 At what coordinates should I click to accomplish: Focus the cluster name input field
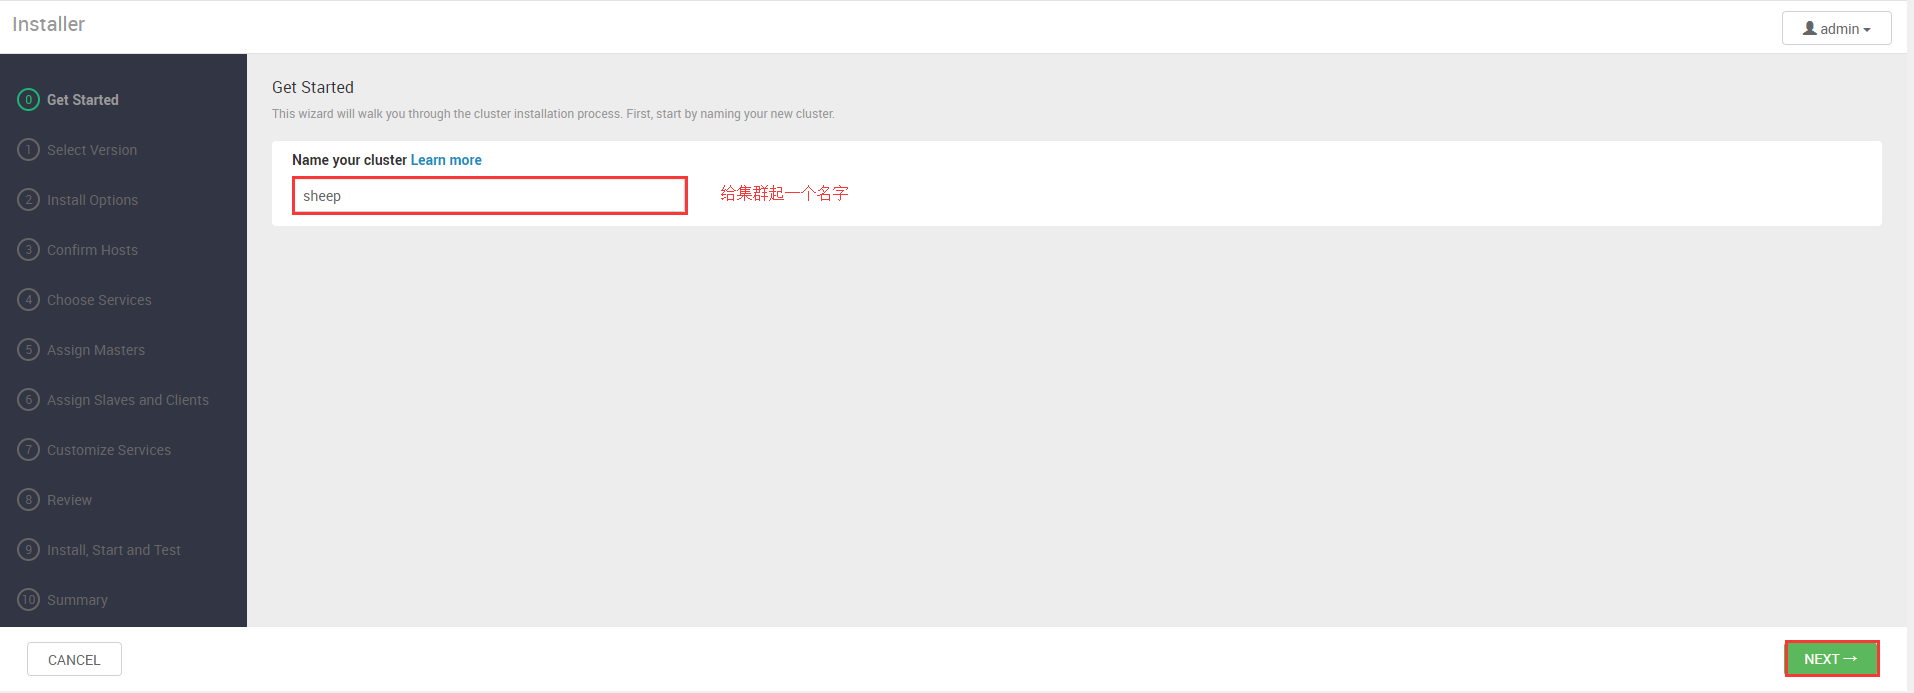489,195
